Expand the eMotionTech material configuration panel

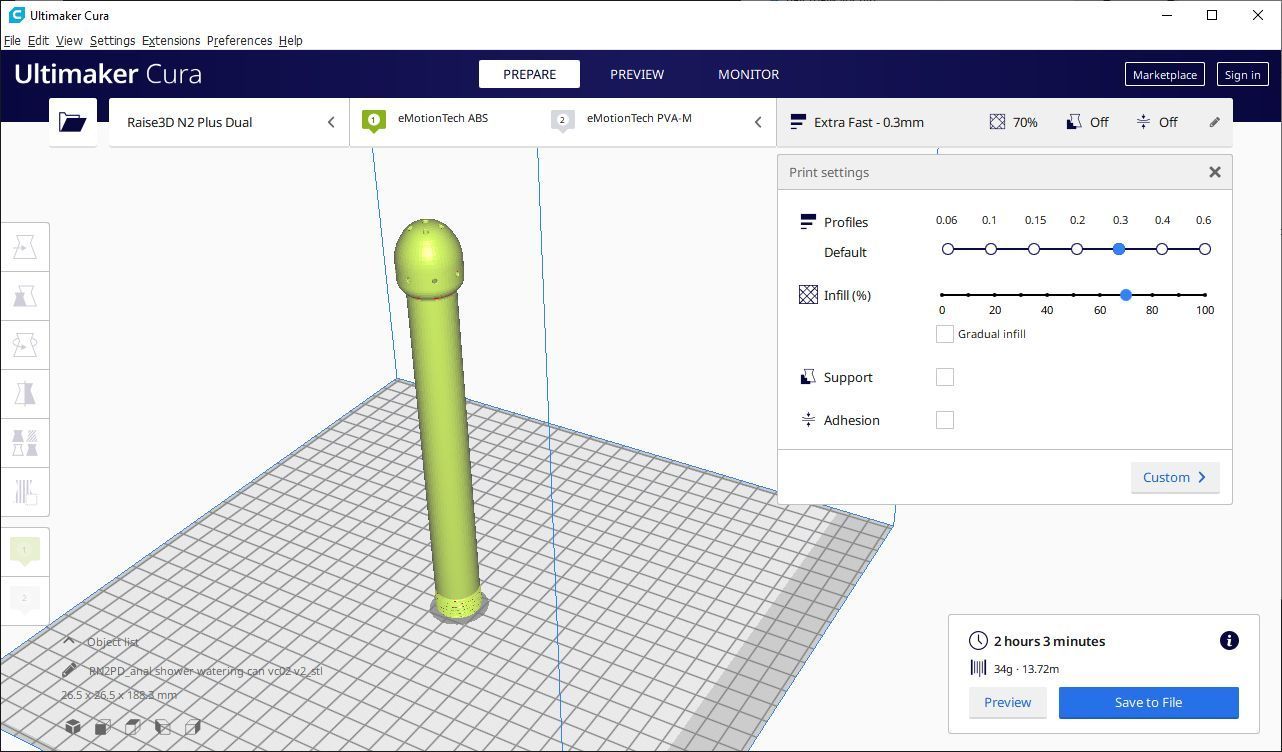[x=562, y=122]
